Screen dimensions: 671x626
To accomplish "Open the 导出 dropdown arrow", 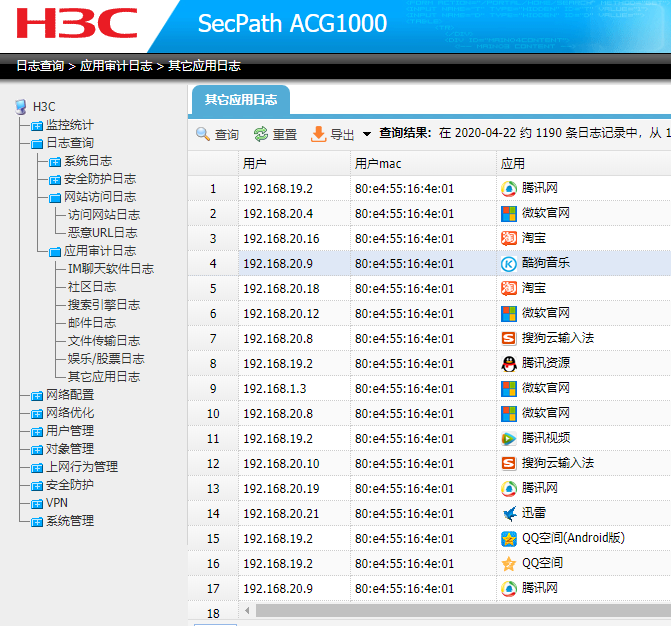I will 367,134.
